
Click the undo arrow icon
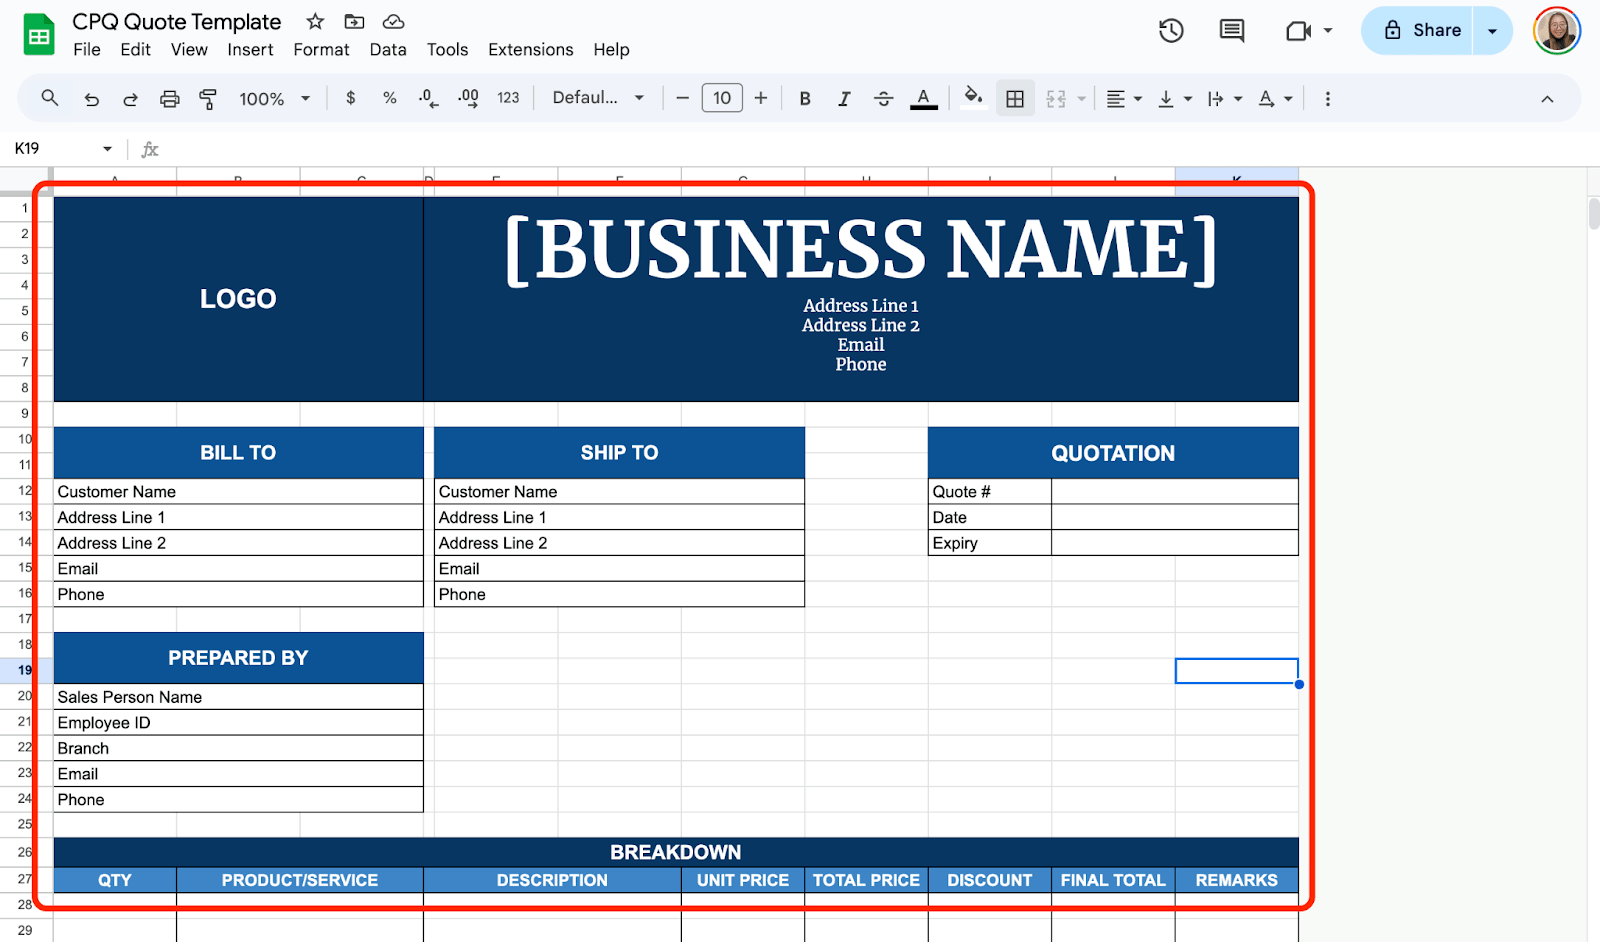pos(91,99)
